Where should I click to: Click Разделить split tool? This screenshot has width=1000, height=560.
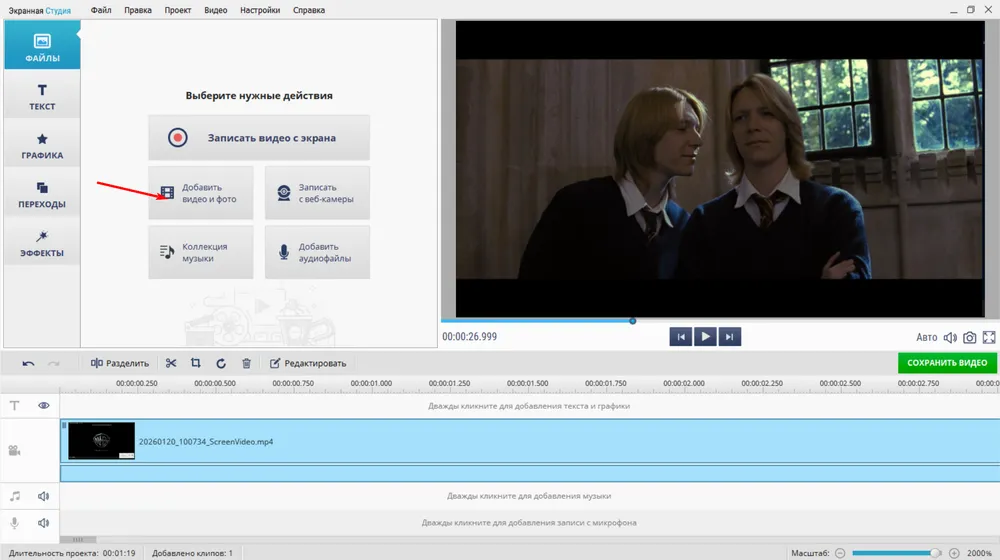[119, 363]
